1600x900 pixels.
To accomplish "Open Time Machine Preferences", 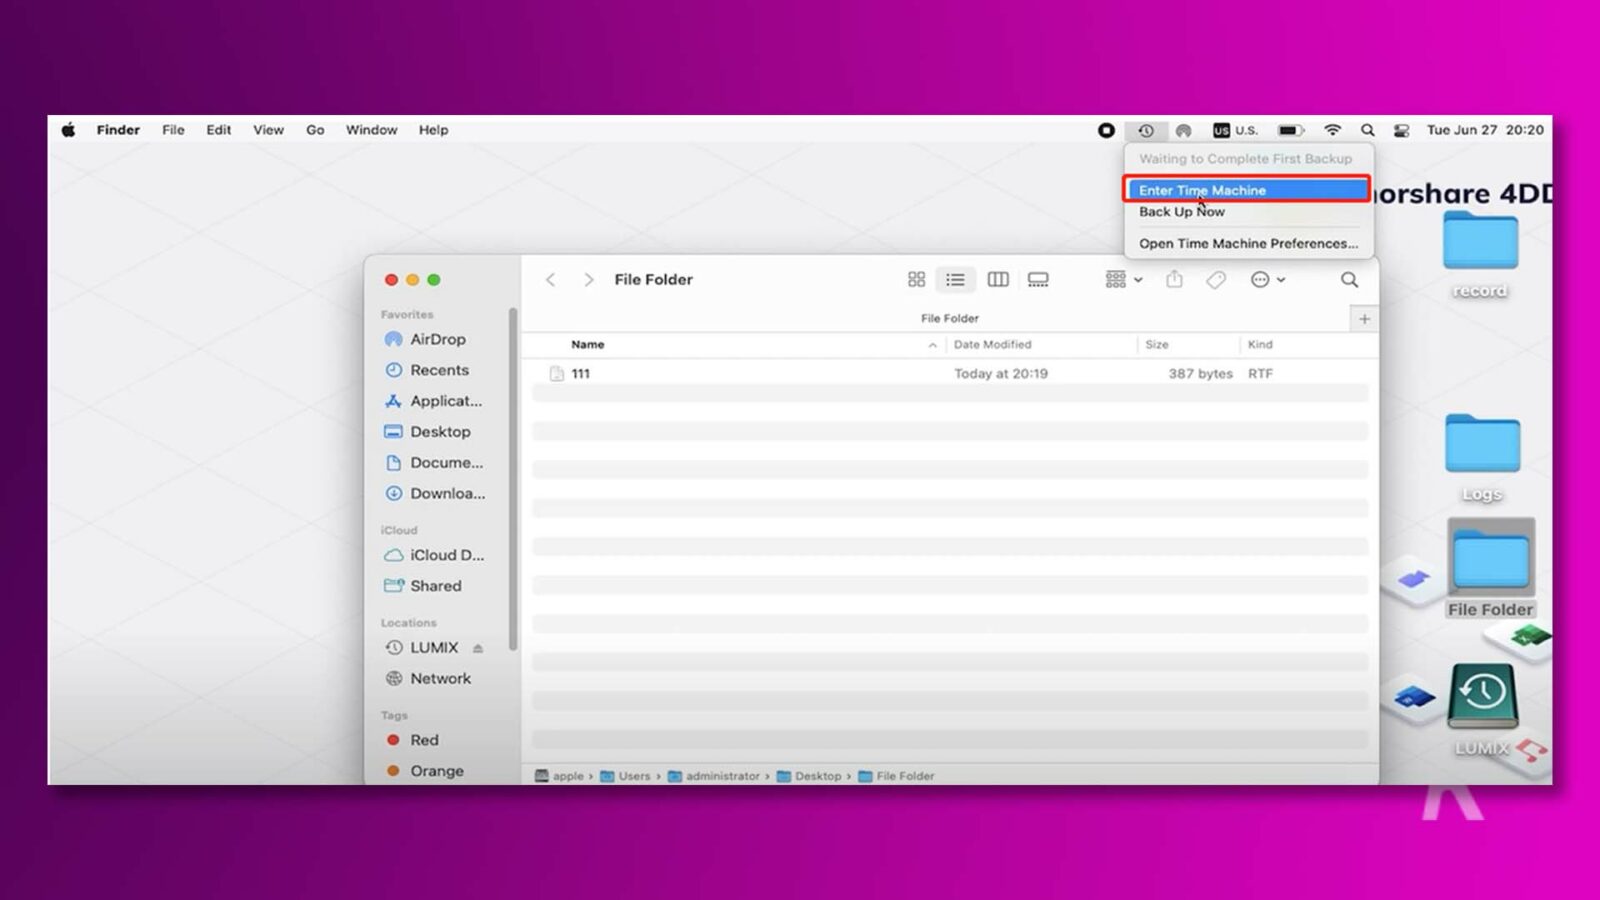I will (1248, 243).
